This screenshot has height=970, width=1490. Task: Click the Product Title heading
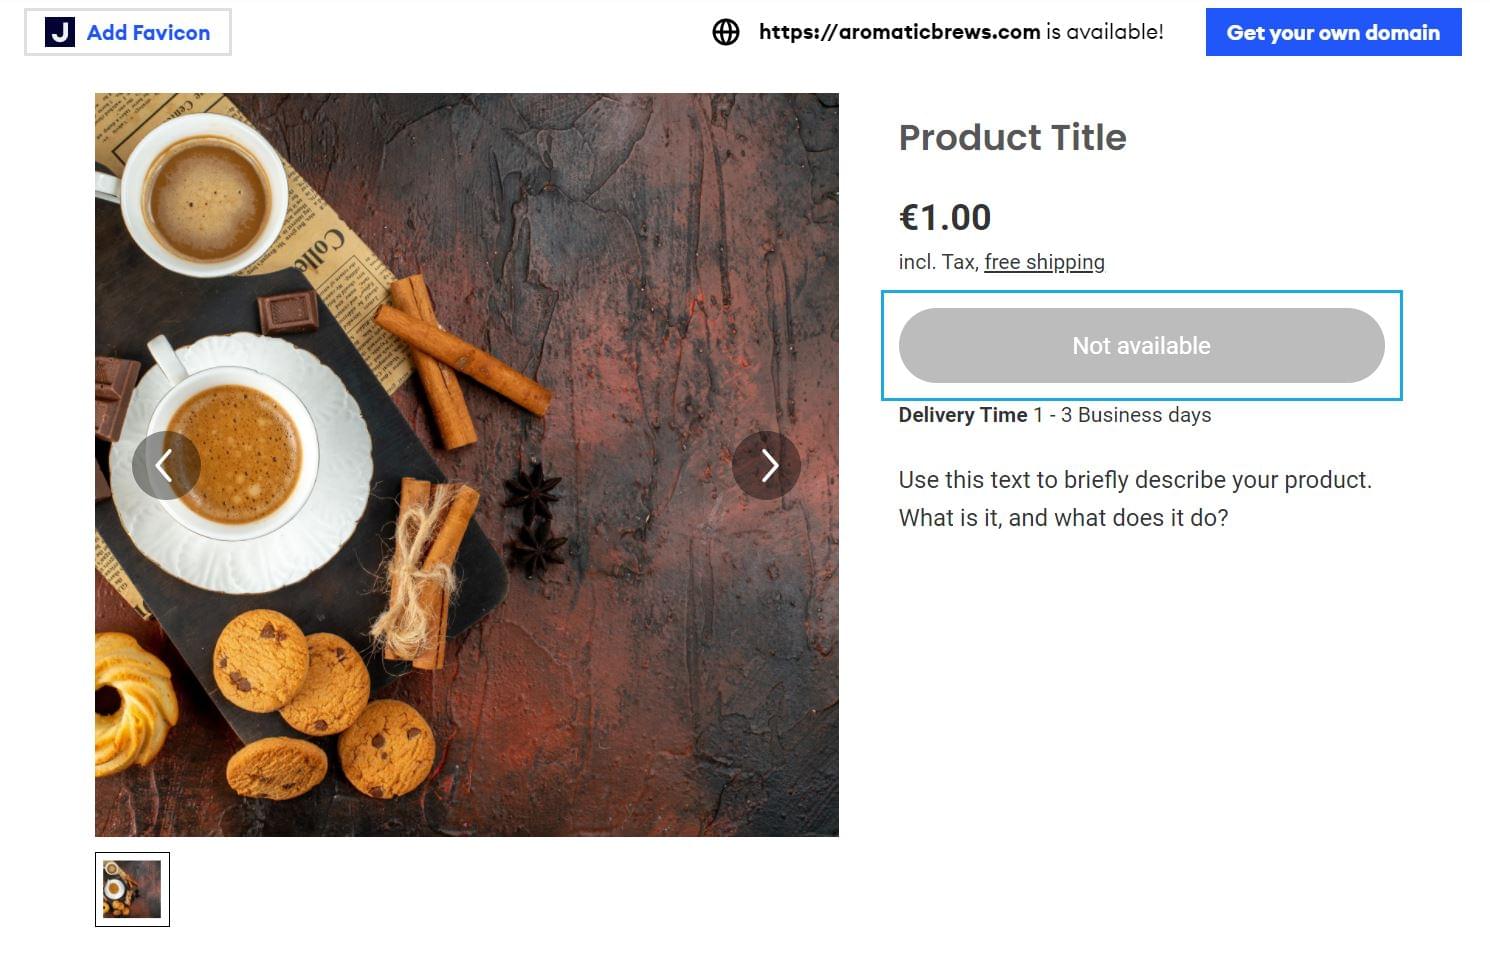[1012, 138]
